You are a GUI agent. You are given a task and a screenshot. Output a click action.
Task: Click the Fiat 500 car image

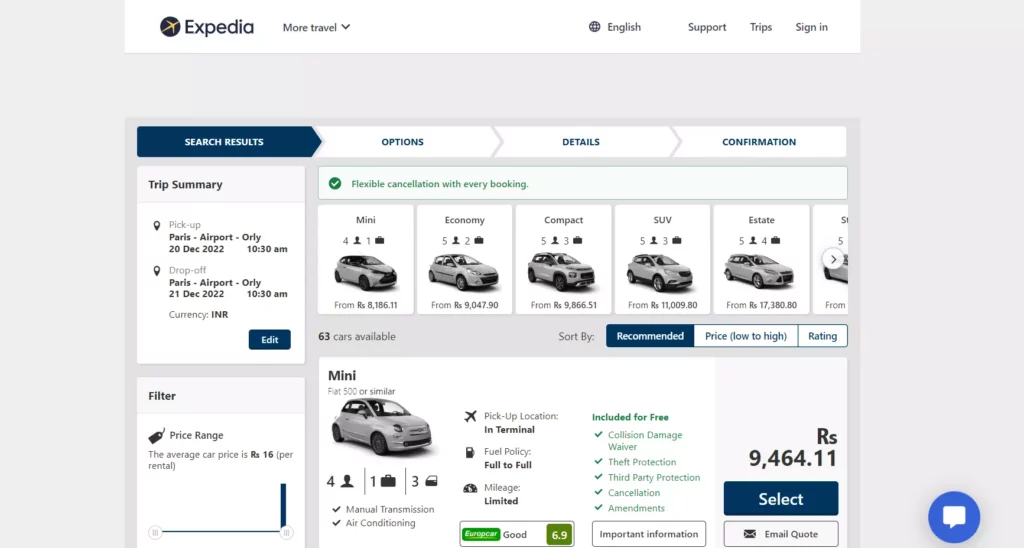[382, 428]
